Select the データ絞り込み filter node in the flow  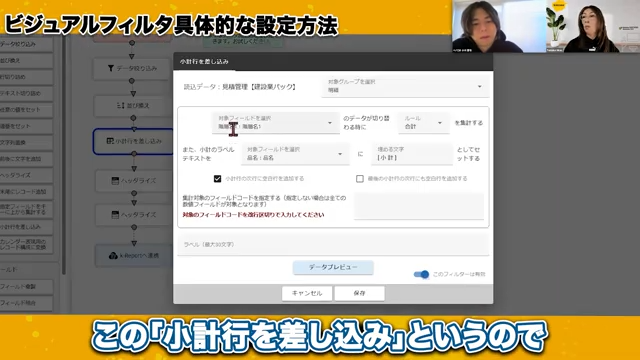pos(131,68)
